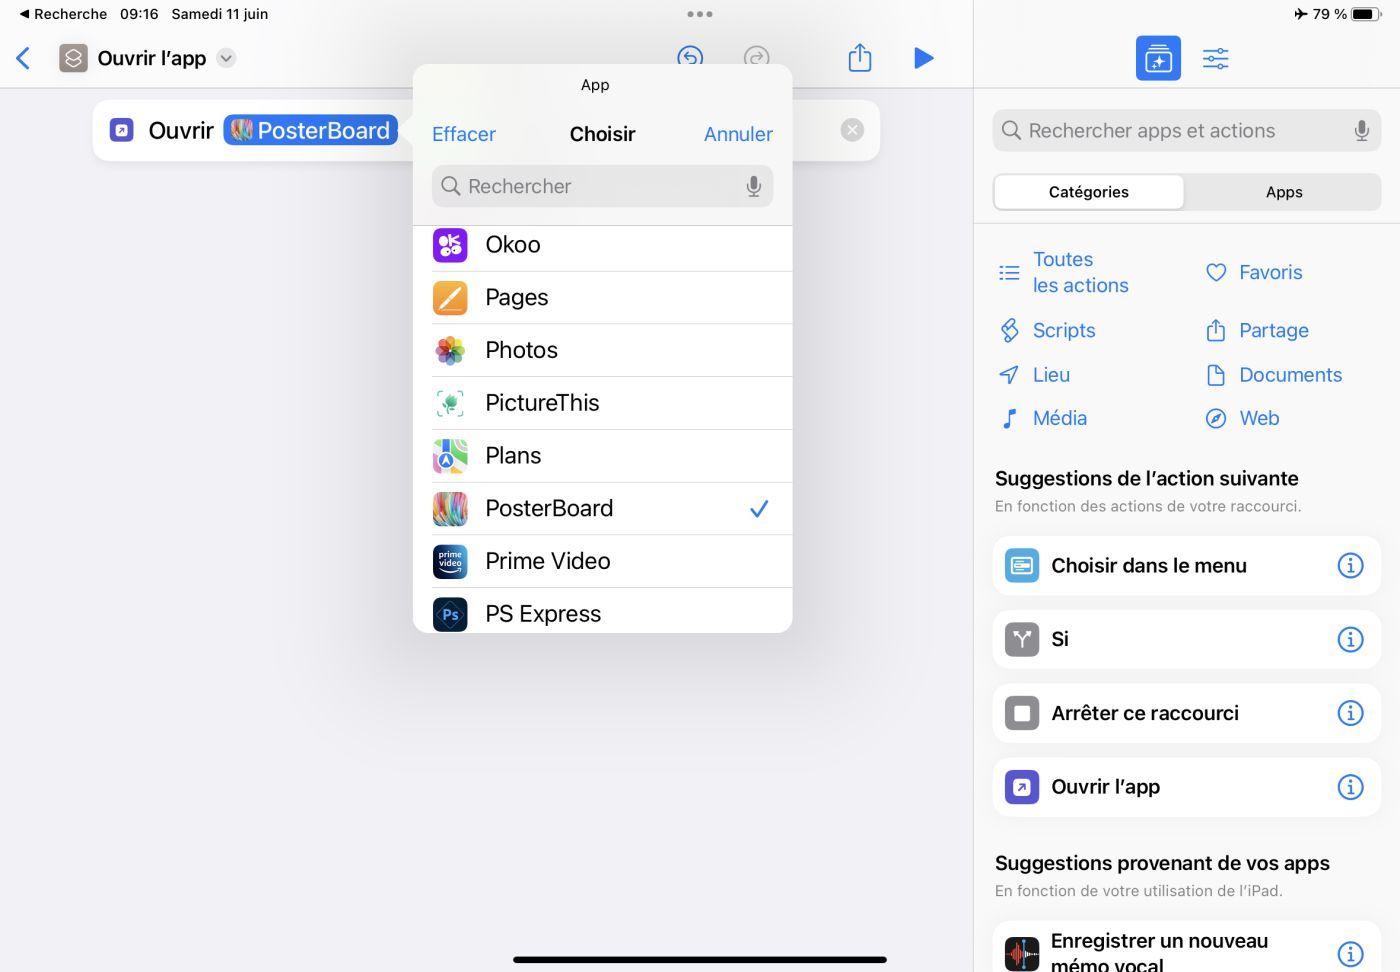The image size is (1400, 972).
Task: Open the Partage category
Action: click(x=1258, y=330)
